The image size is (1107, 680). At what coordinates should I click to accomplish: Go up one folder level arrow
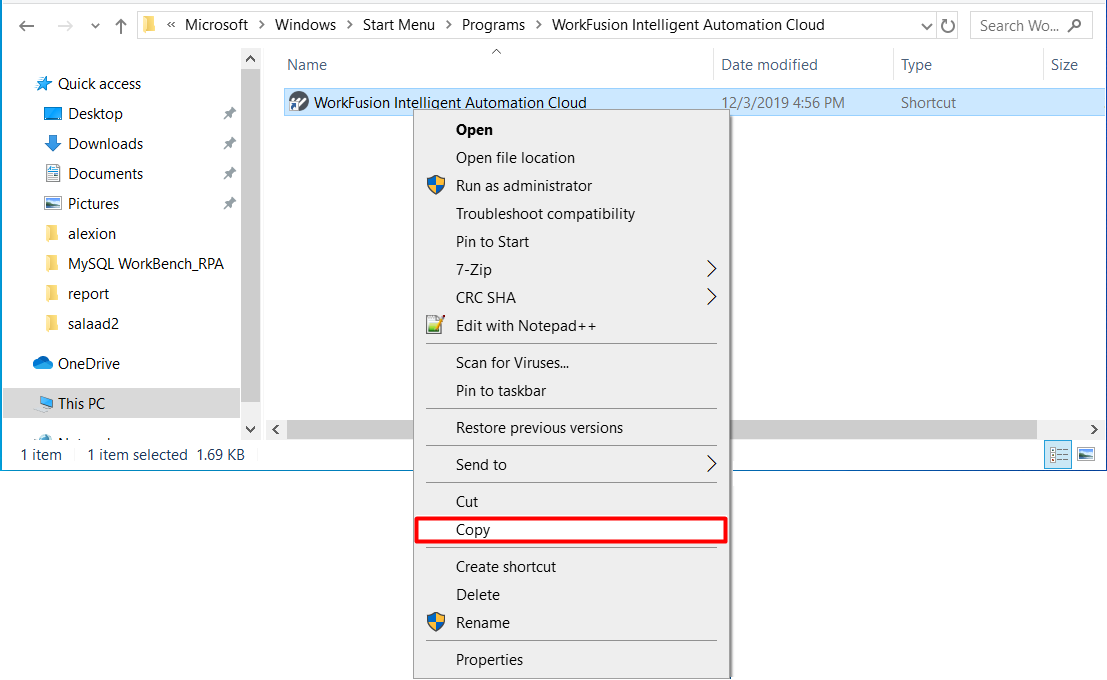pos(121,26)
